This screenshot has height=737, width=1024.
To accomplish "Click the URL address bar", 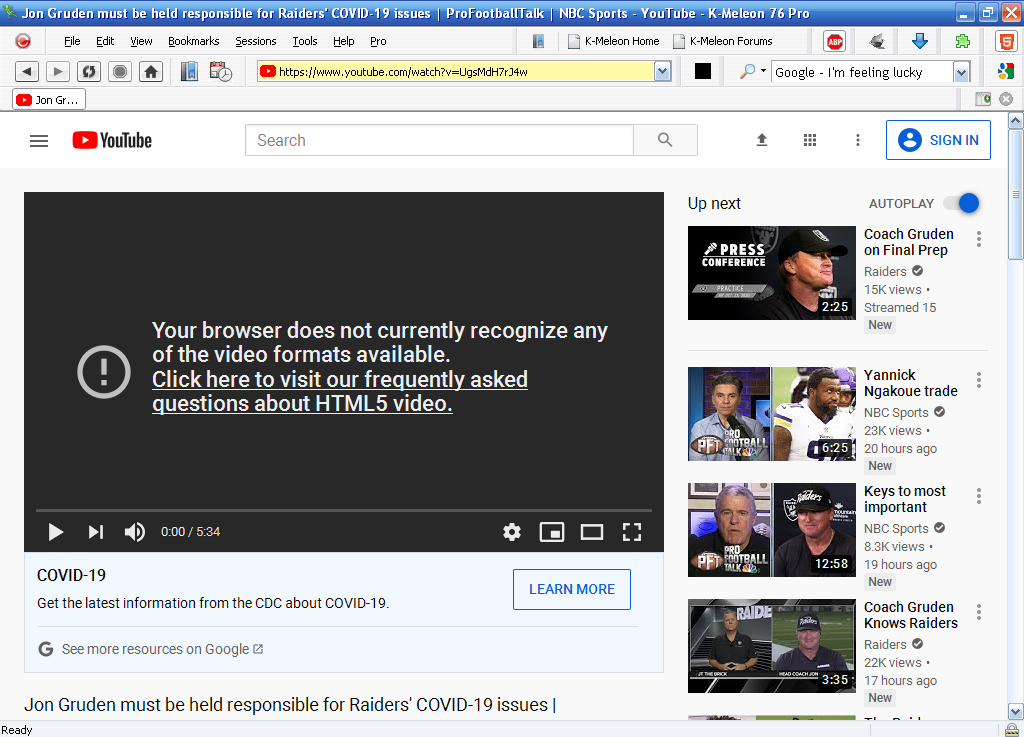I will click(x=456, y=72).
